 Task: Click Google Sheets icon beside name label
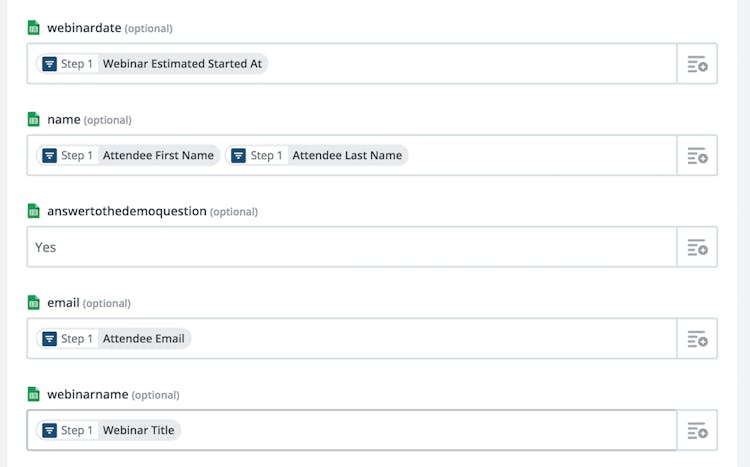click(34, 120)
